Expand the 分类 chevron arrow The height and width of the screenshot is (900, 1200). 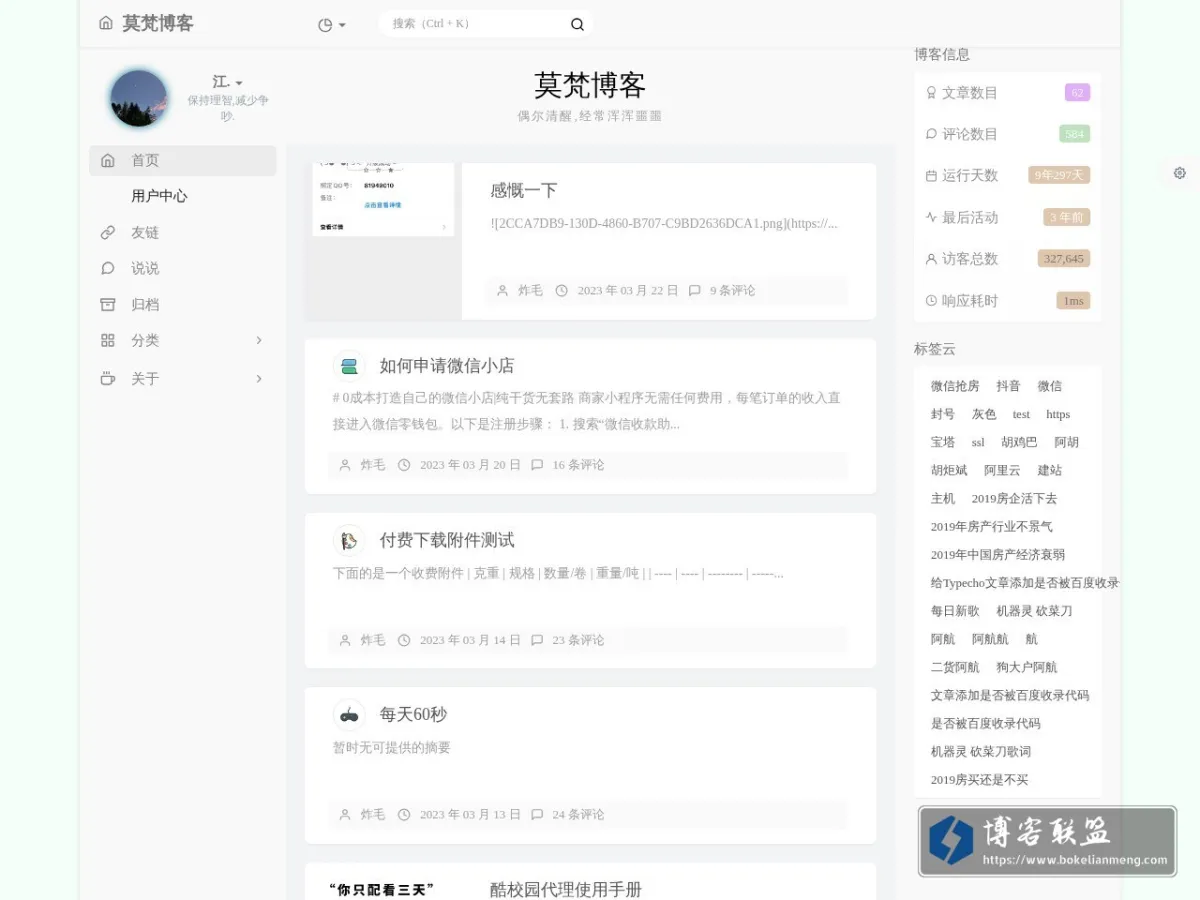[x=259, y=340]
